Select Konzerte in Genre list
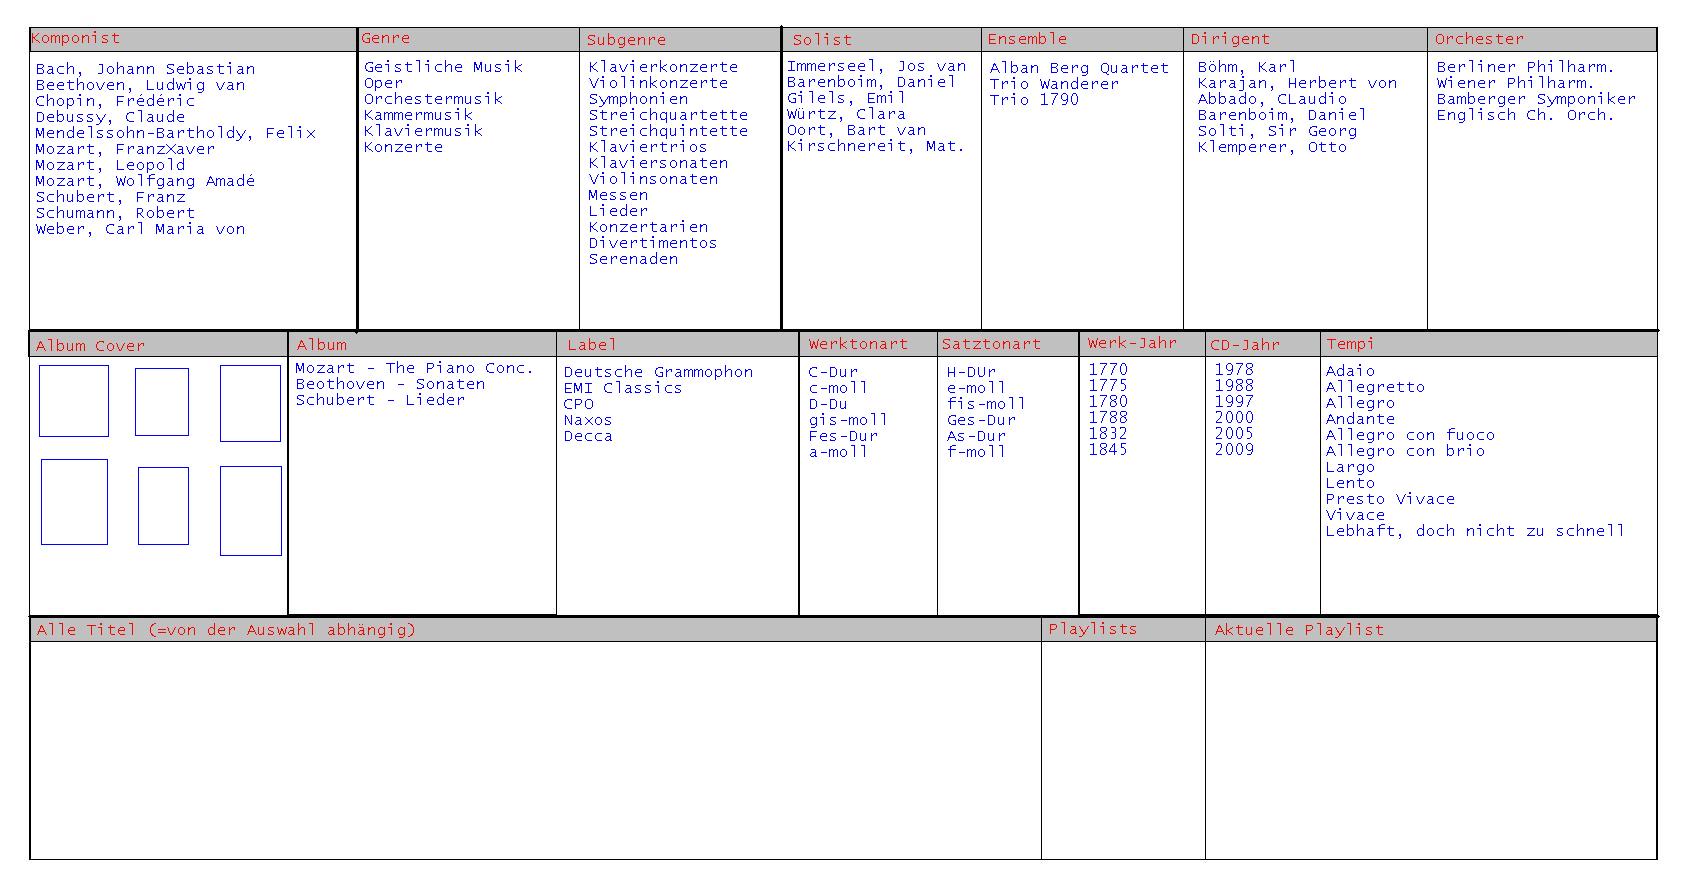The image size is (1703, 894). click(403, 147)
